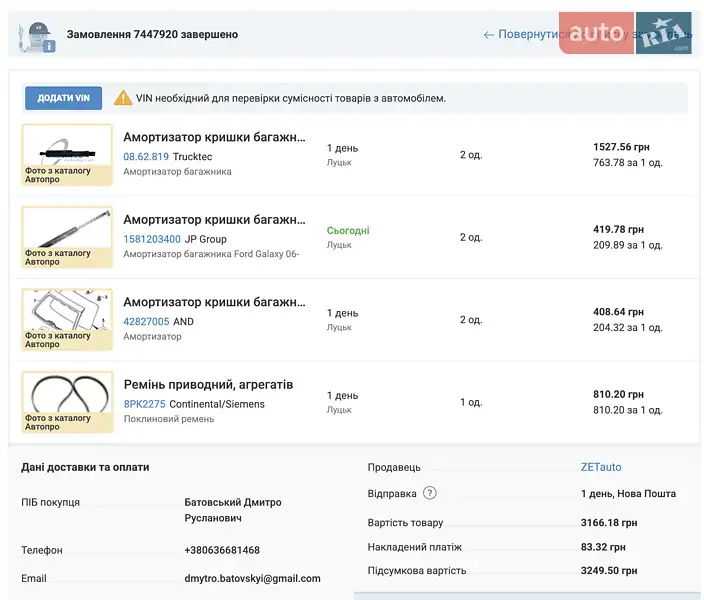The image size is (704, 600).
Task: Click the phone number +380636681468
Action: coord(222,550)
